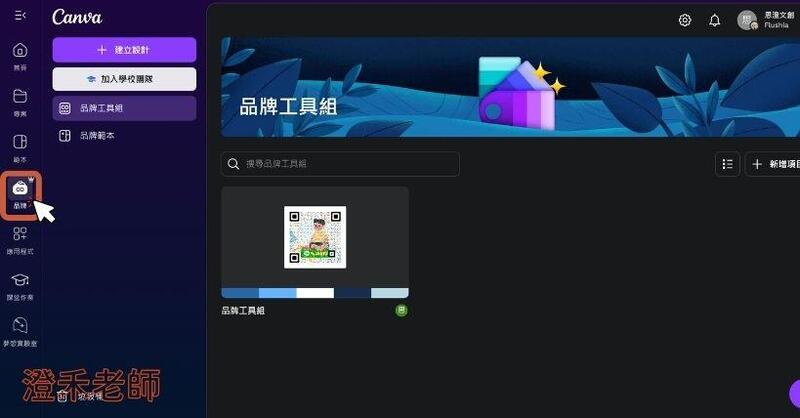
Task: Click the 建立設計 create design button
Action: 124,50
